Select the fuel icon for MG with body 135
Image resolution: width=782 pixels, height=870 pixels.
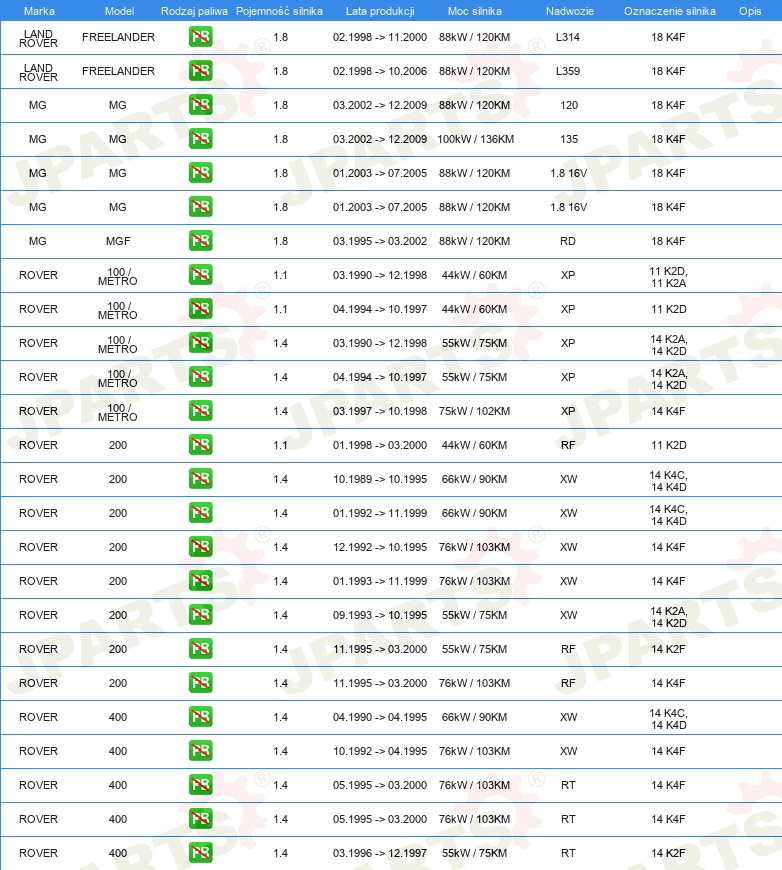pos(200,139)
